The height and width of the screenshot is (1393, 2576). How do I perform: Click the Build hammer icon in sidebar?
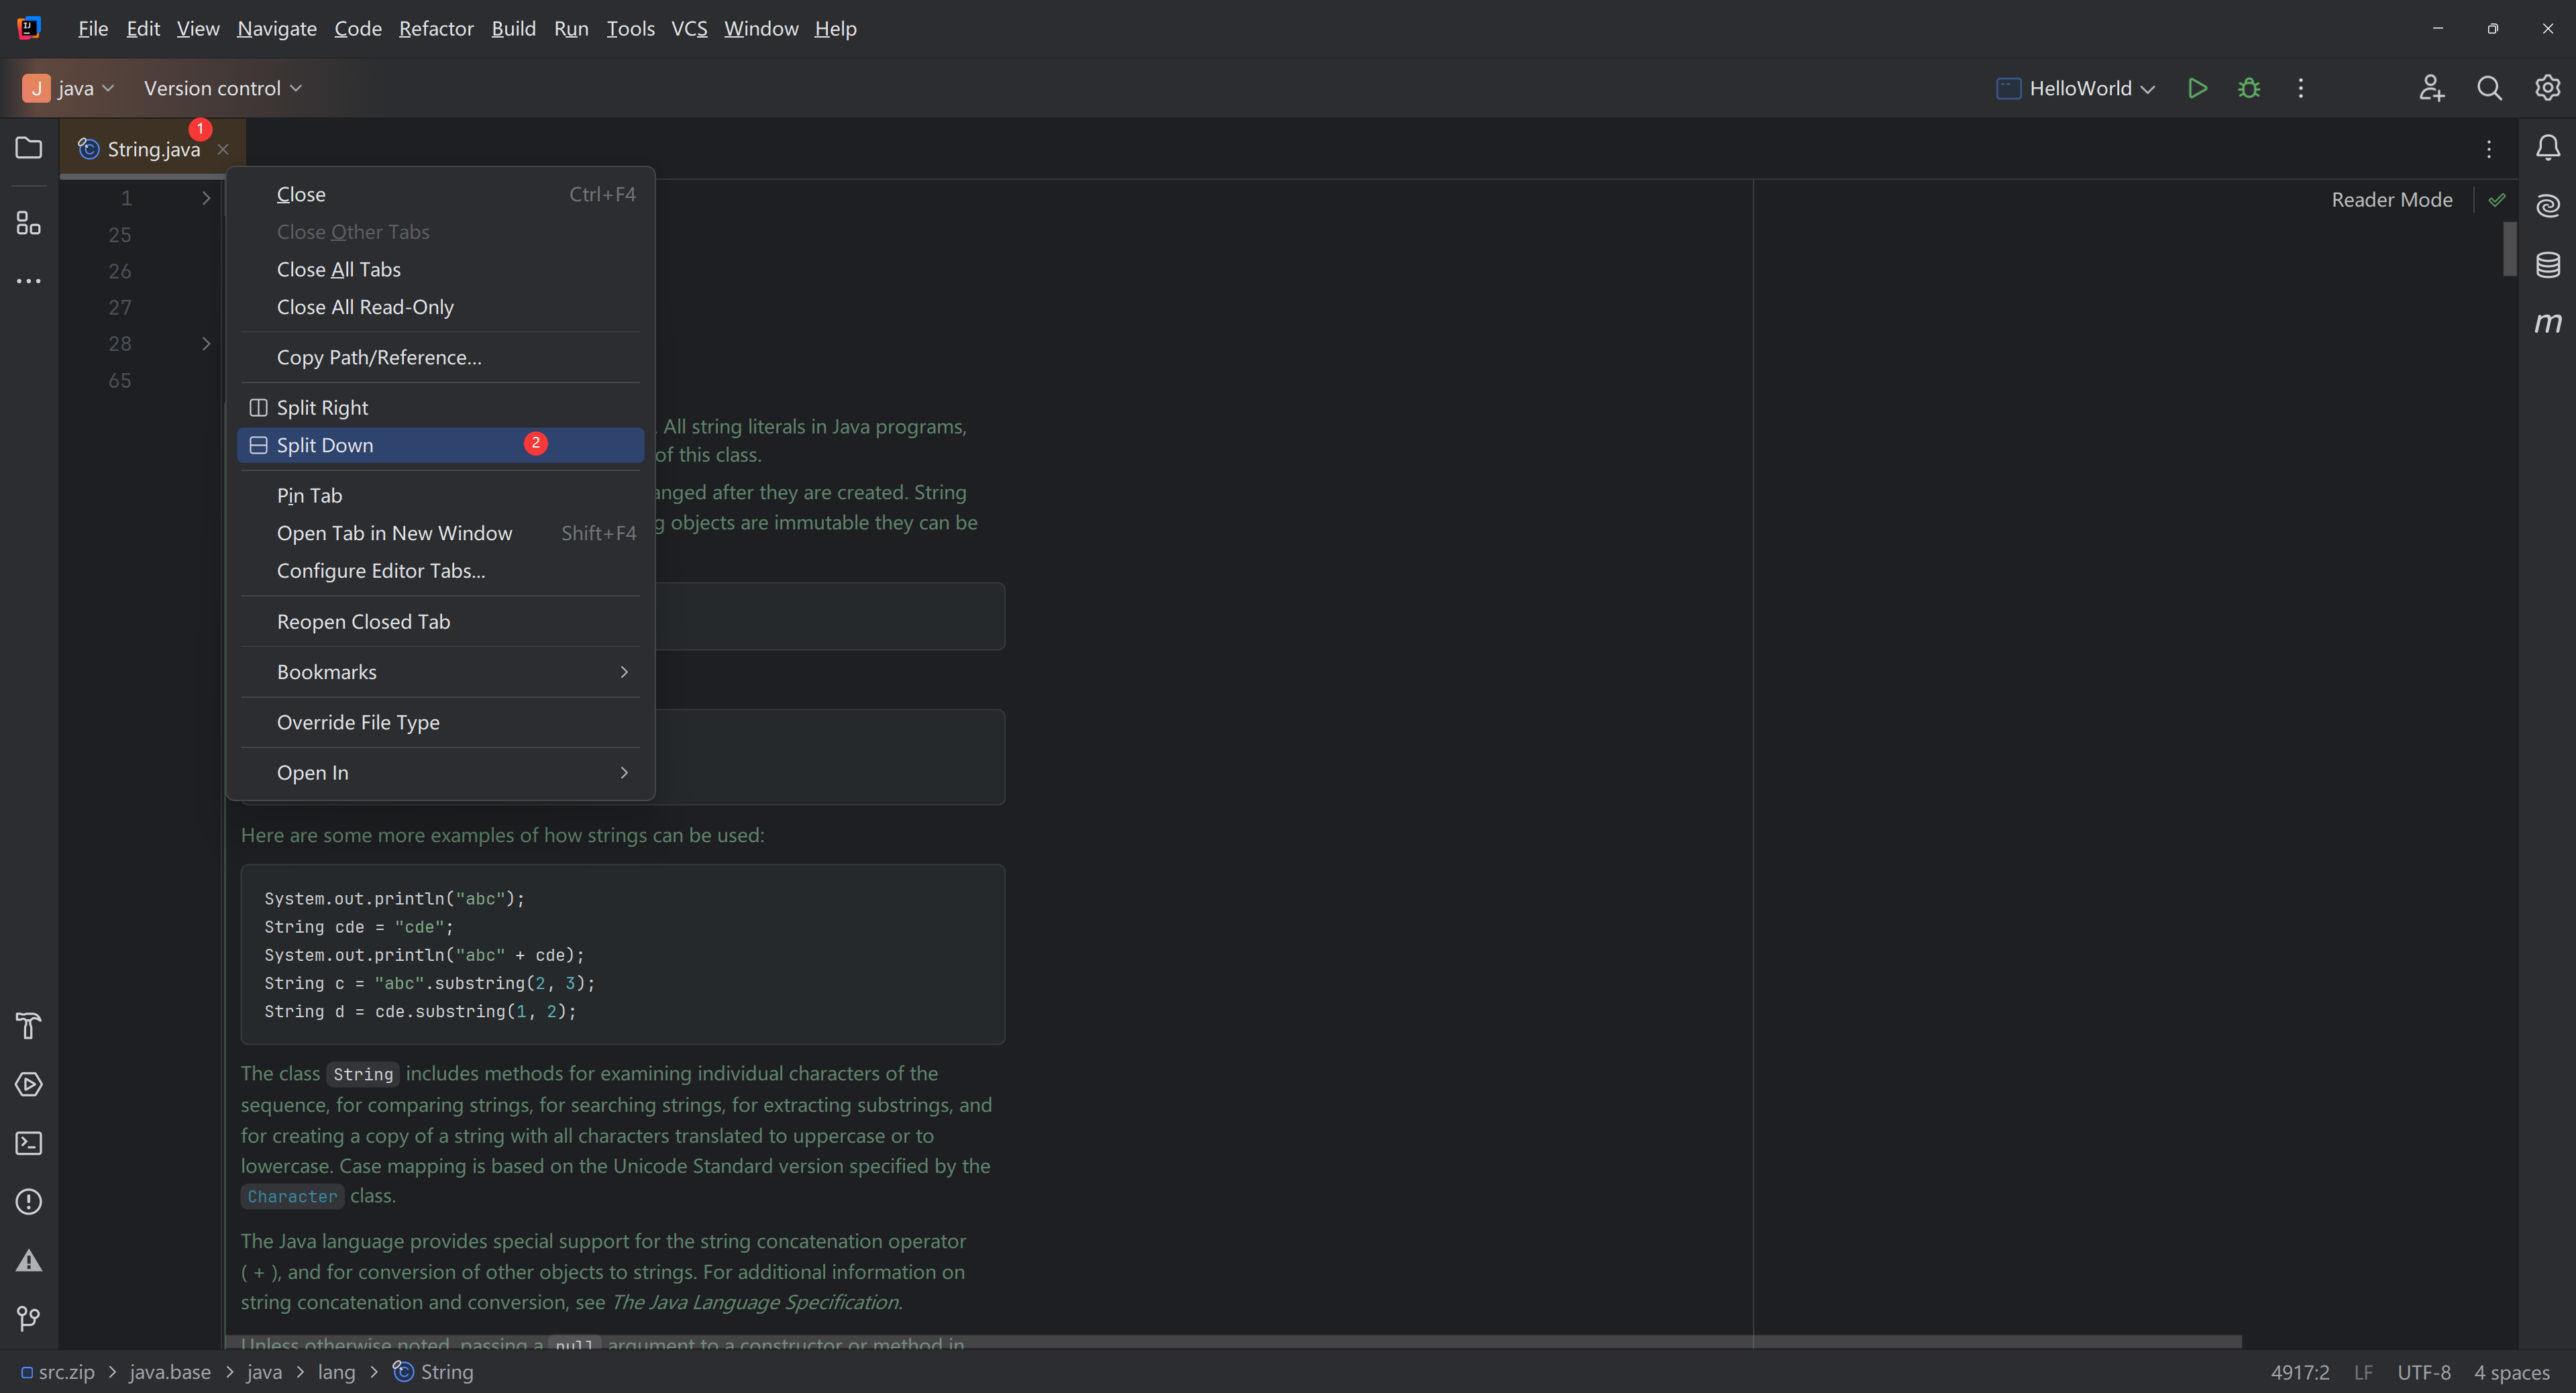[29, 1026]
